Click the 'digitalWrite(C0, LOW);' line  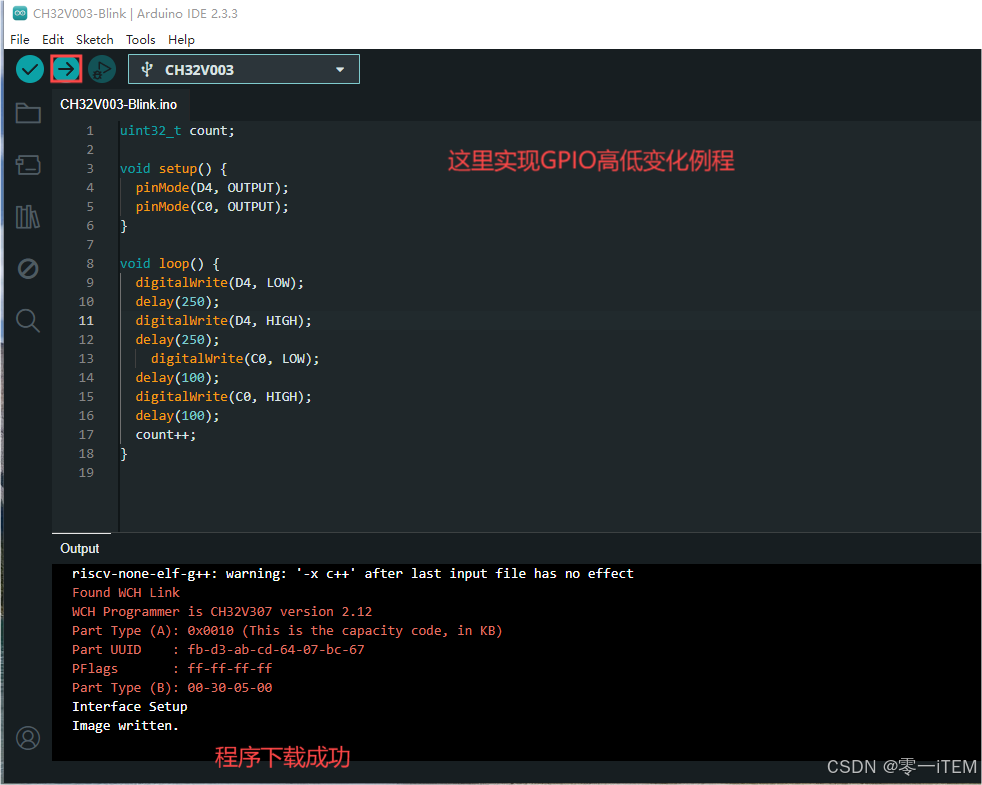pyautogui.click(x=235, y=359)
